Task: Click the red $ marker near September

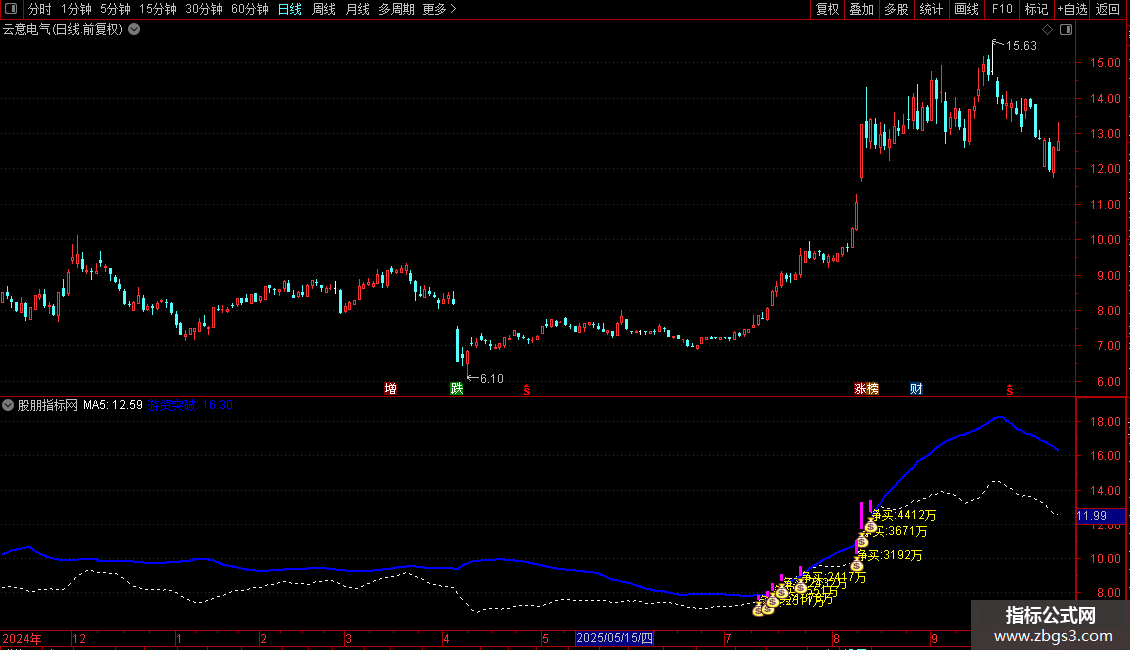Action: coord(1010,390)
